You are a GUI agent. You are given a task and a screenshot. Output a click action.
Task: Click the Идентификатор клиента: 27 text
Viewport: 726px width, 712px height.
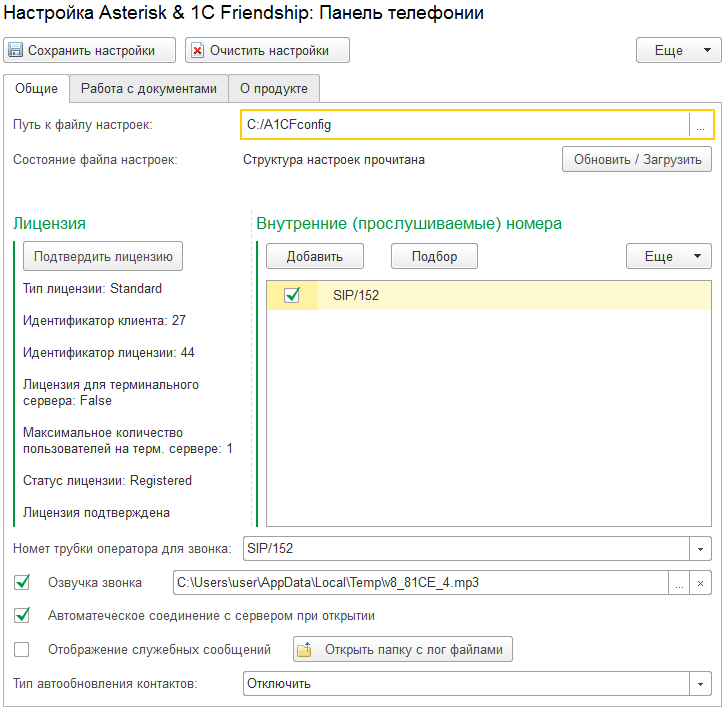coord(104,320)
